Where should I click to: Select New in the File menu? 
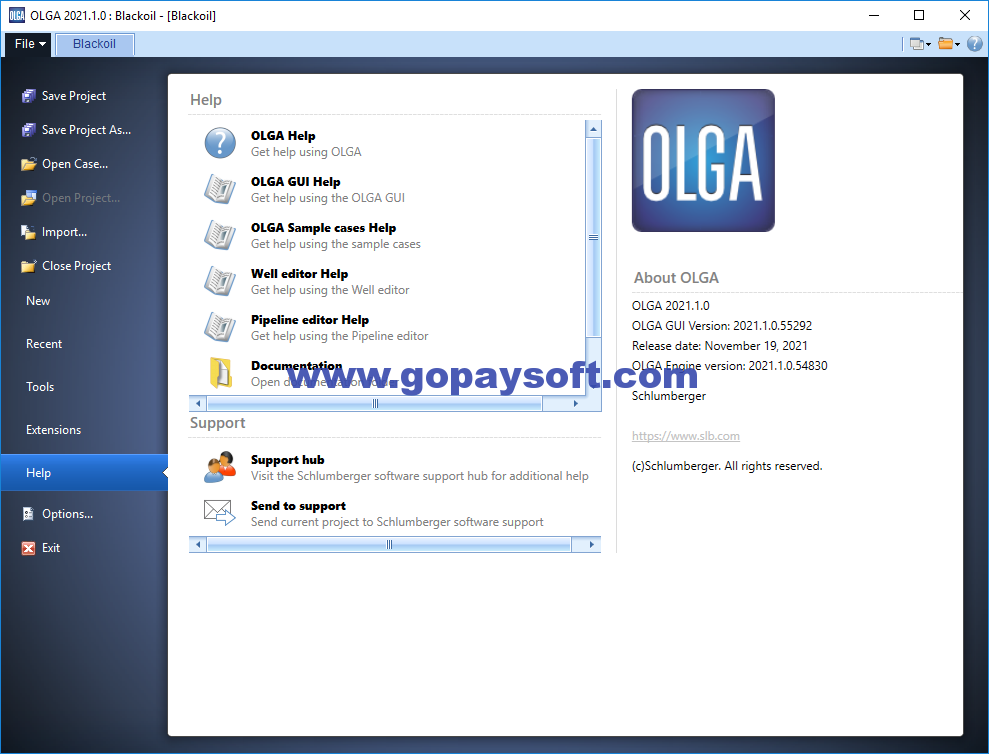tap(38, 301)
